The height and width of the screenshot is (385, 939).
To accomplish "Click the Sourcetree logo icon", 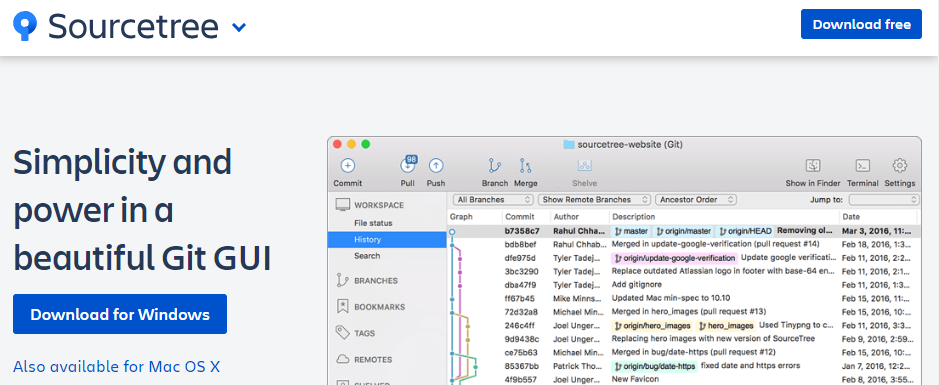I will (x=25, y=26).
